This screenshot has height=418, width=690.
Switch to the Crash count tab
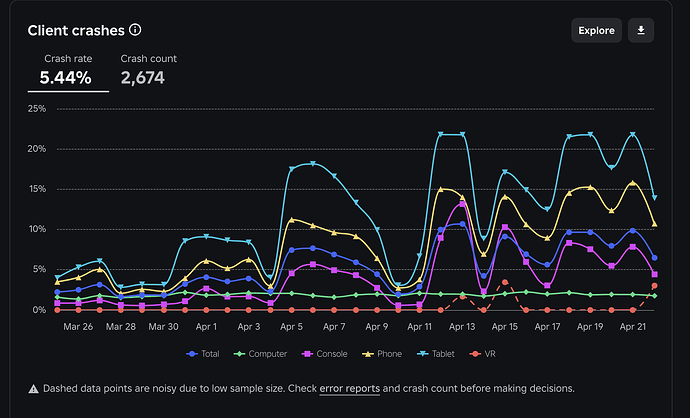click(148, 71)
